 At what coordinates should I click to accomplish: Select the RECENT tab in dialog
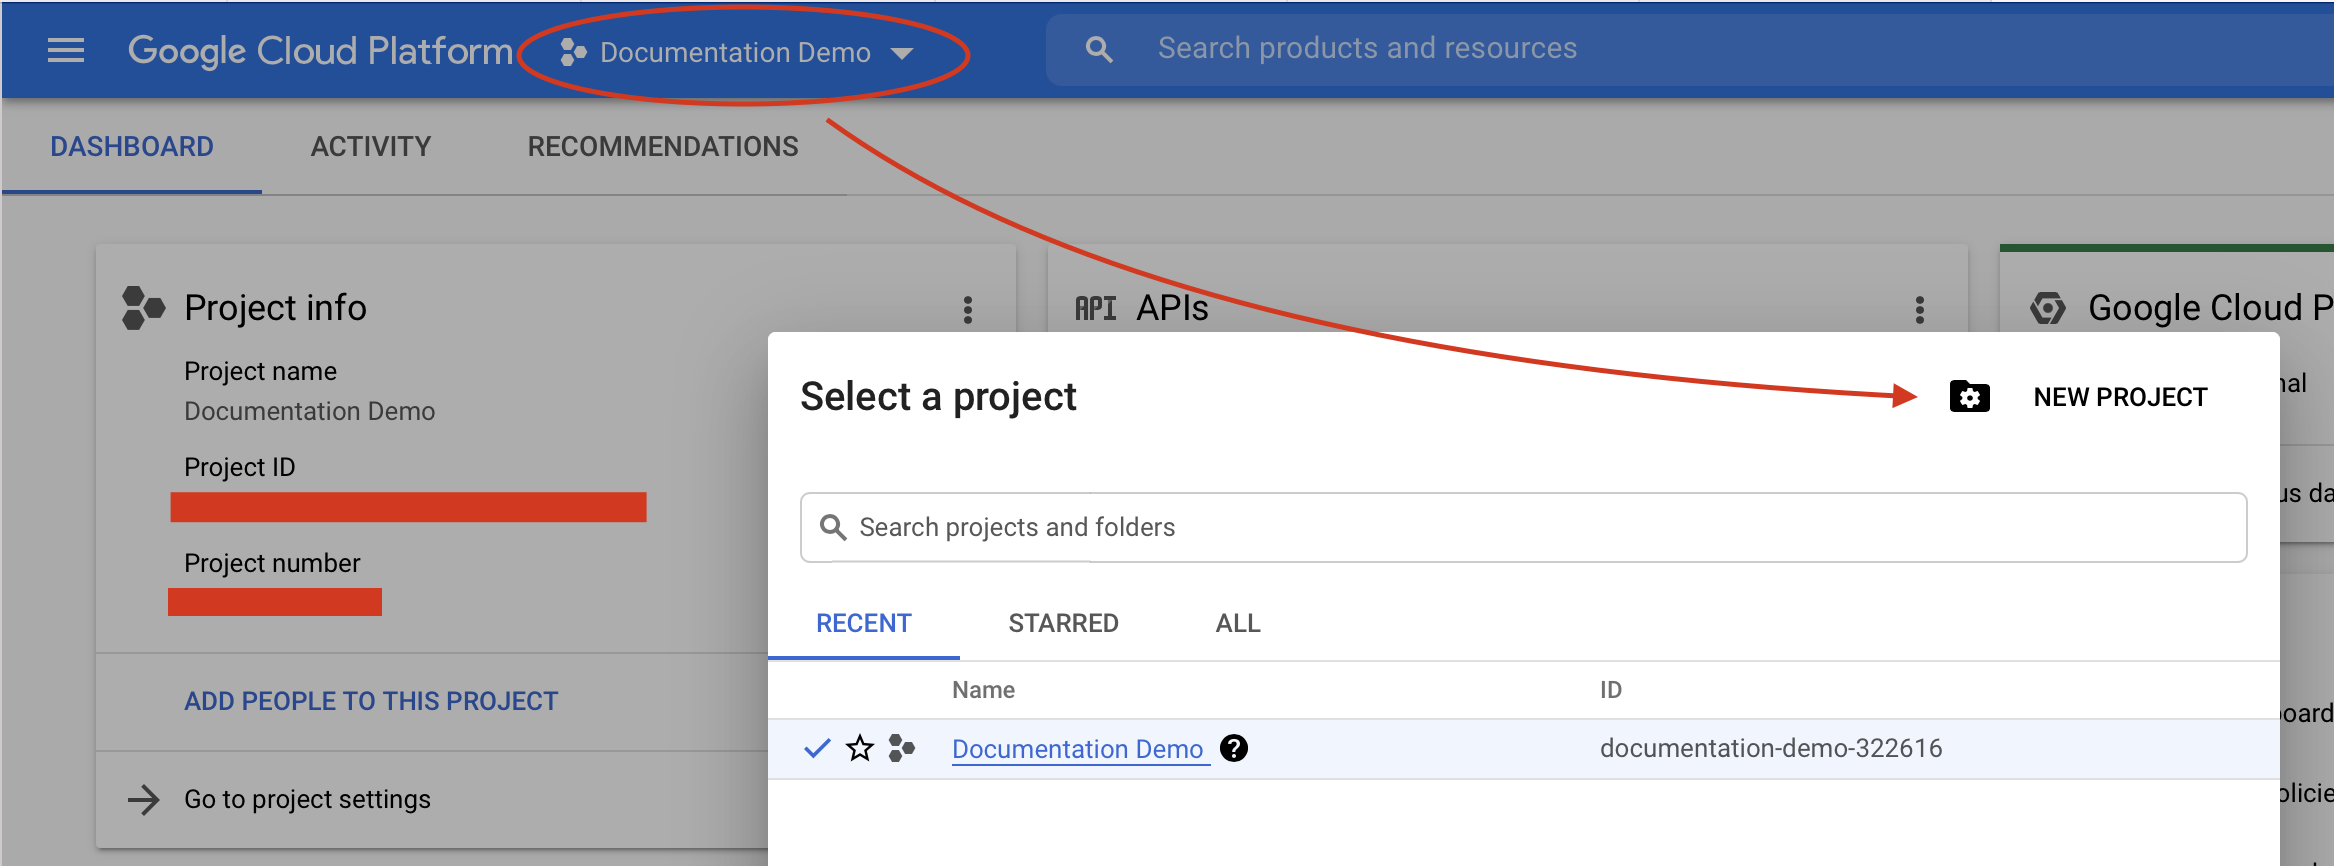pos(864,623)
